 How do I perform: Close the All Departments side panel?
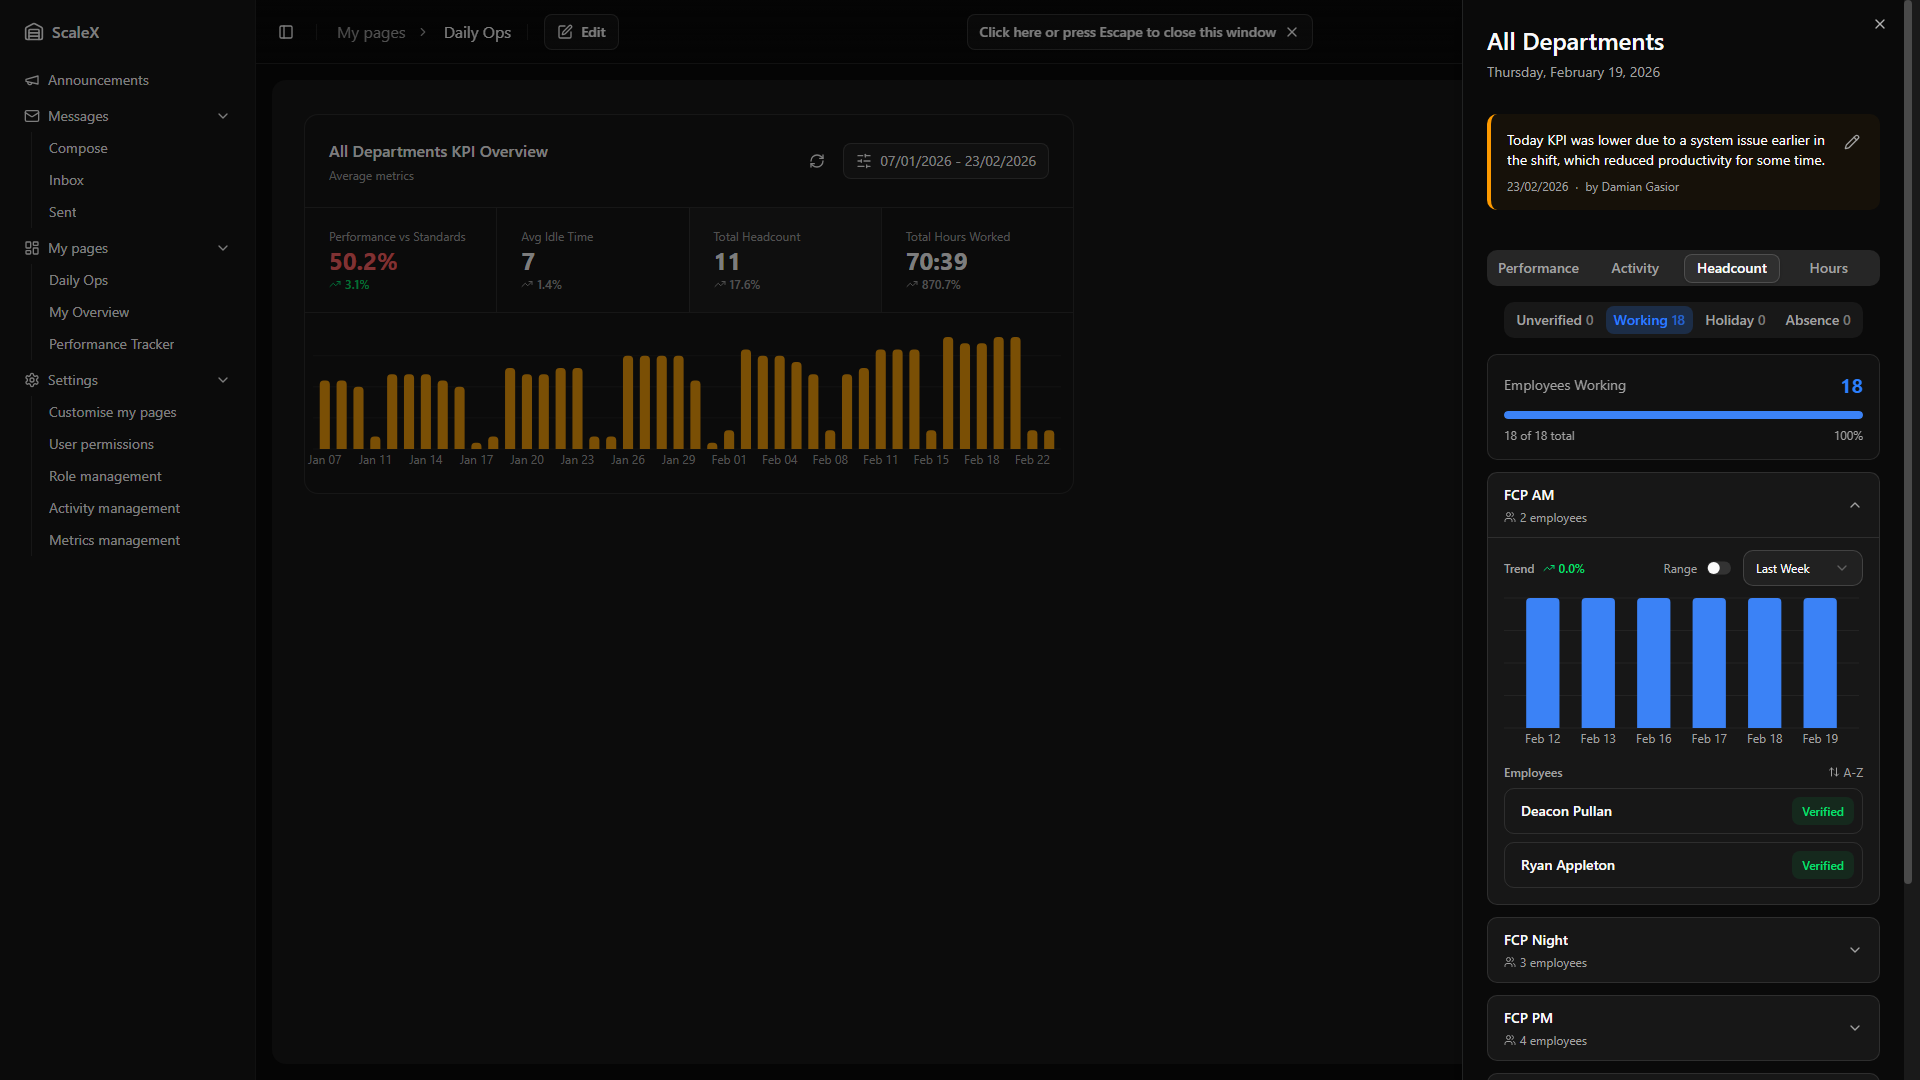pos(1880,24)
